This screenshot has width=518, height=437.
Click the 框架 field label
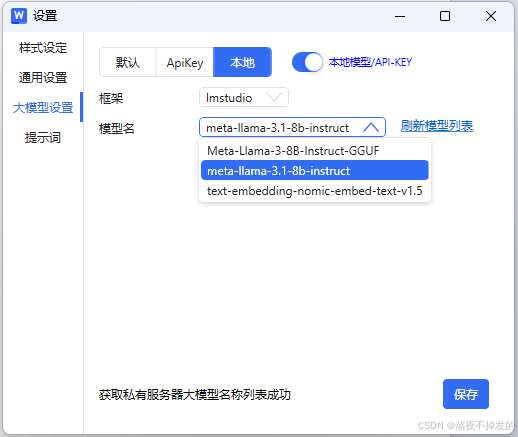111,98
